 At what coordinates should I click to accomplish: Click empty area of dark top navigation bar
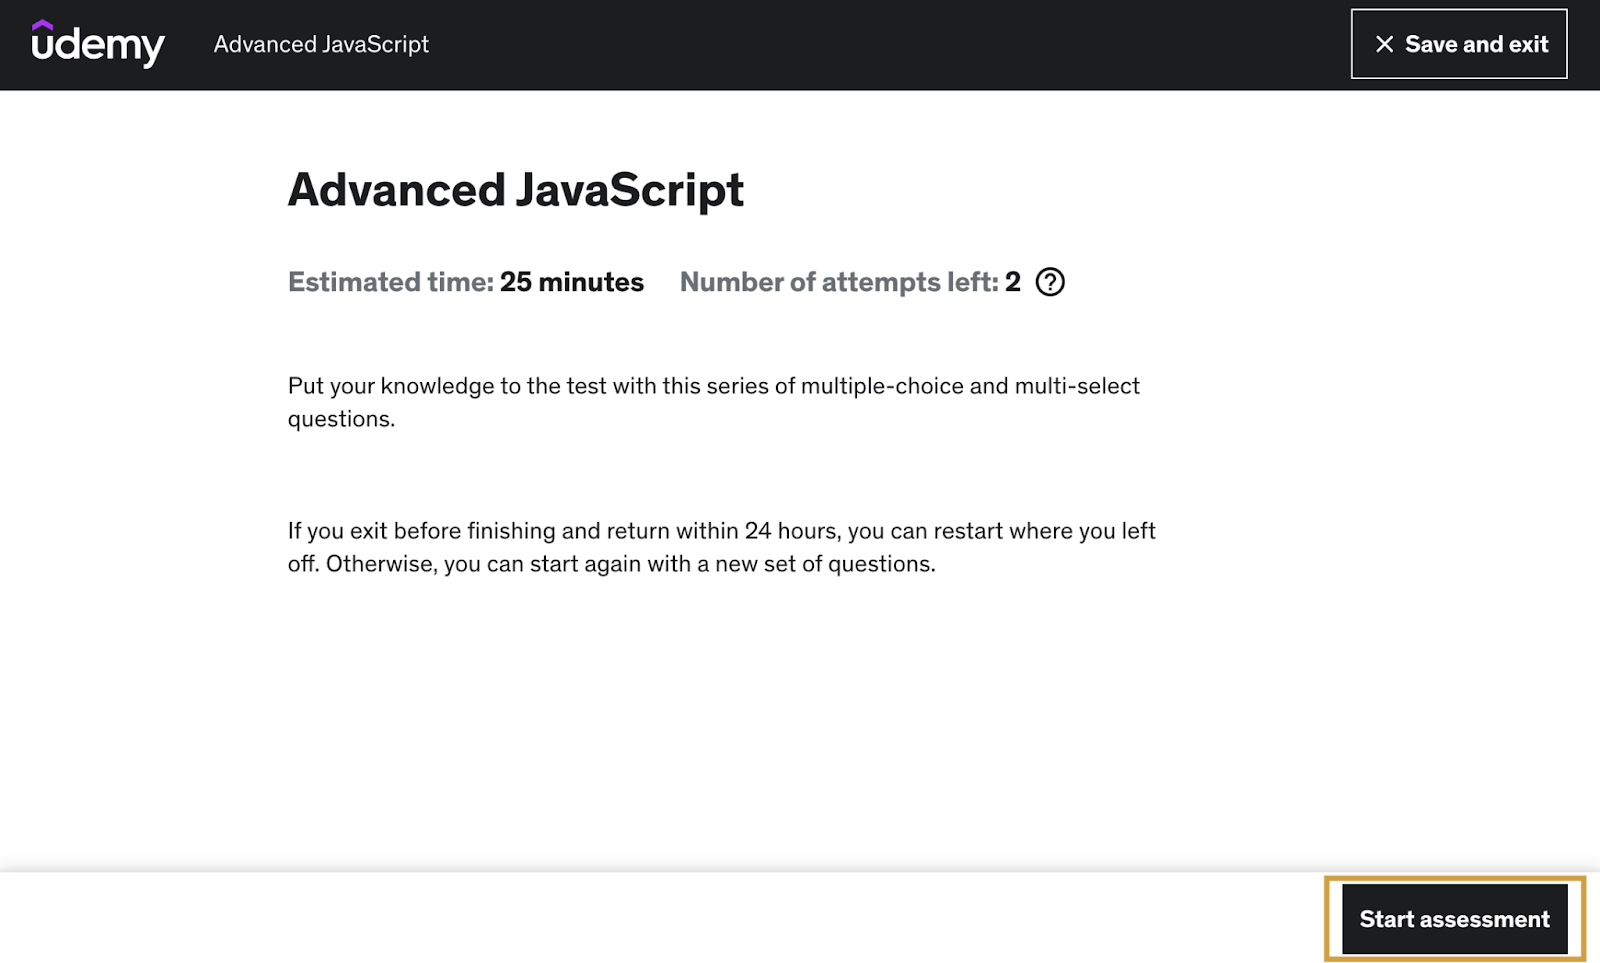point(850,44)
